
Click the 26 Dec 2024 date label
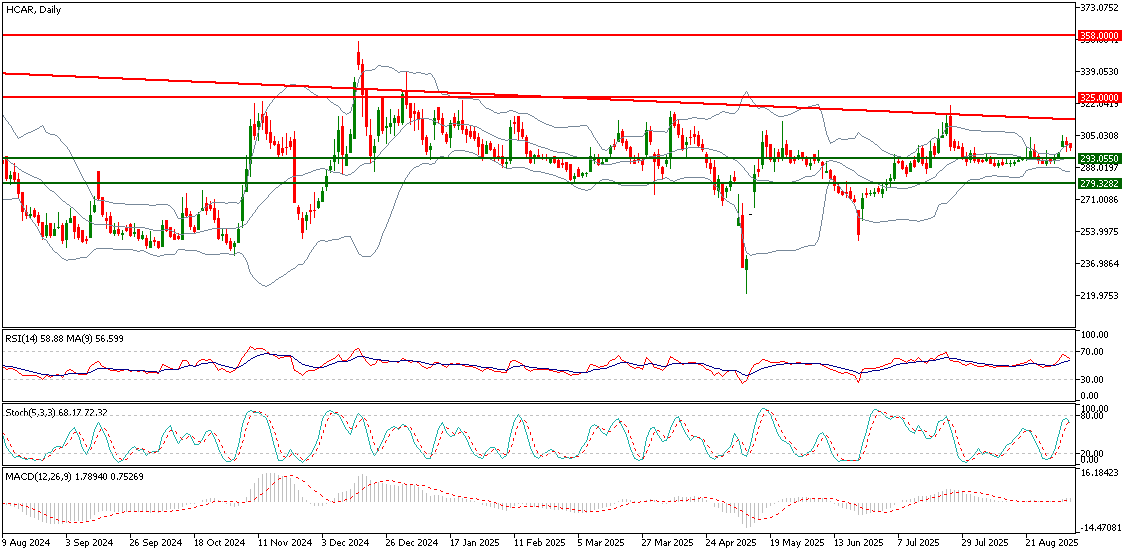tap(413, 543)
